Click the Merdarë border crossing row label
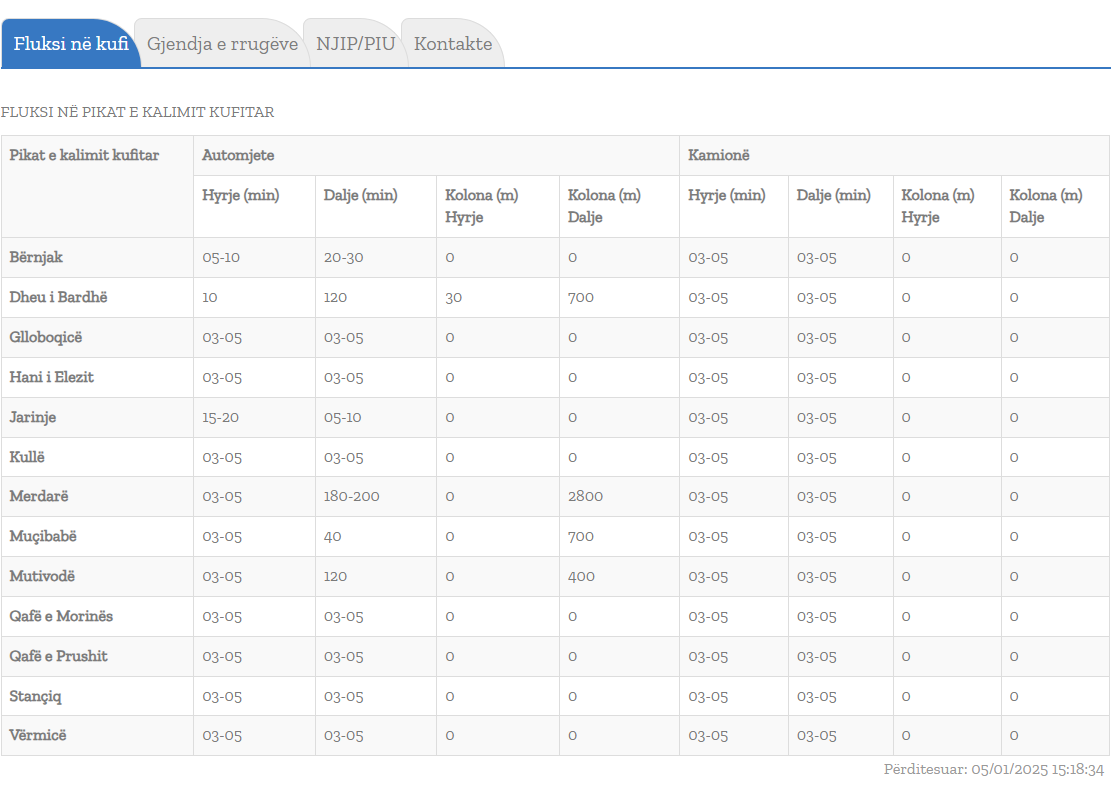 (x=39, y=496)
